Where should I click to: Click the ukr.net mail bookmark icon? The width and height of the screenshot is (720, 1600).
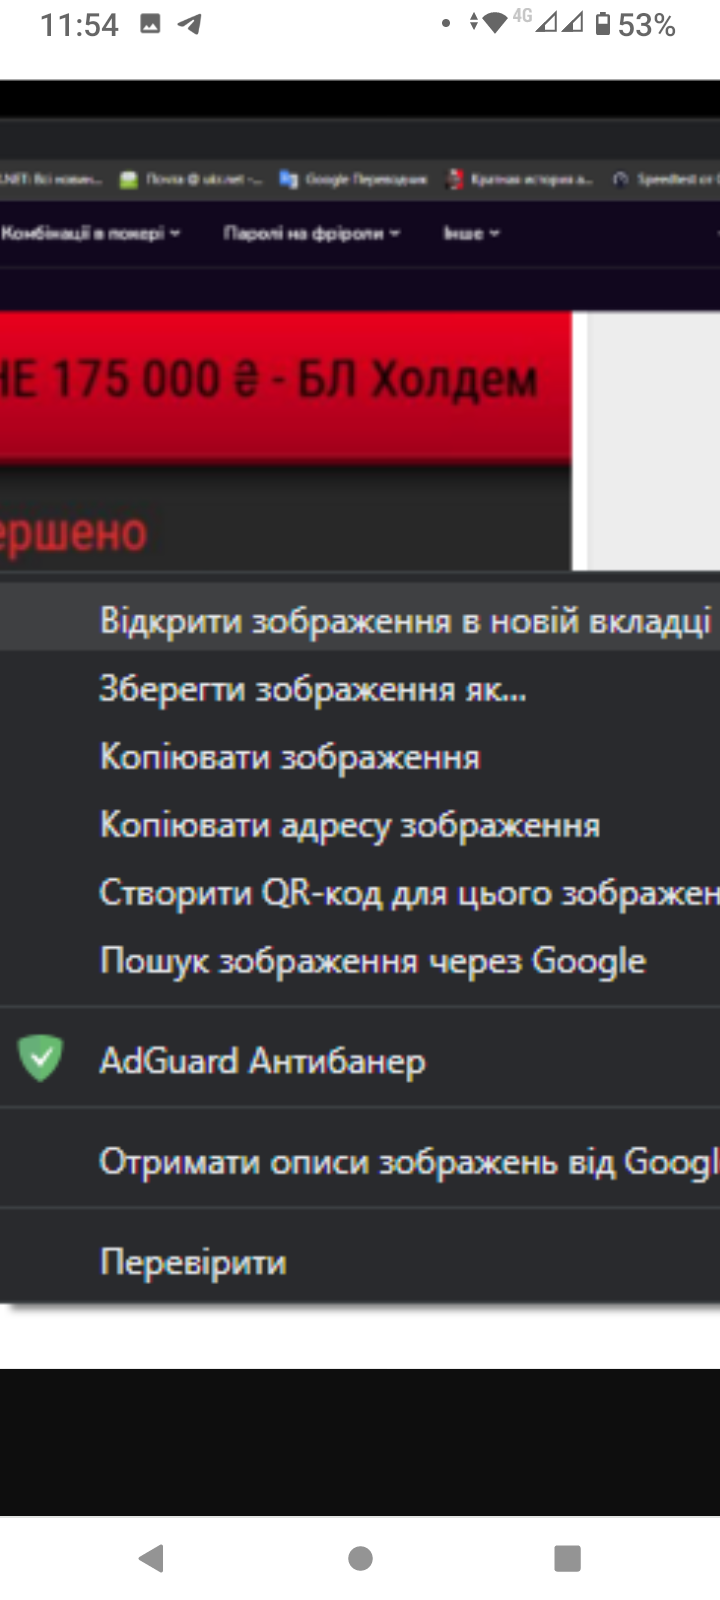point(128,180)
